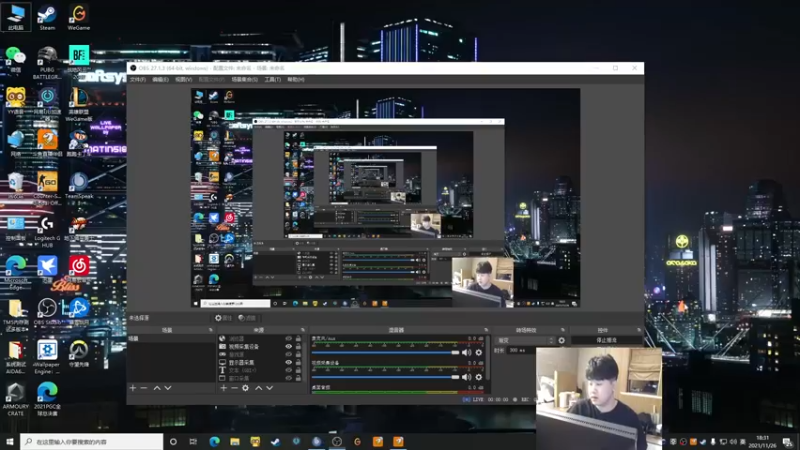Show the 文本 (GDI+) source via eye icon
Screen dimensions: 800x450
coord(288,370)
